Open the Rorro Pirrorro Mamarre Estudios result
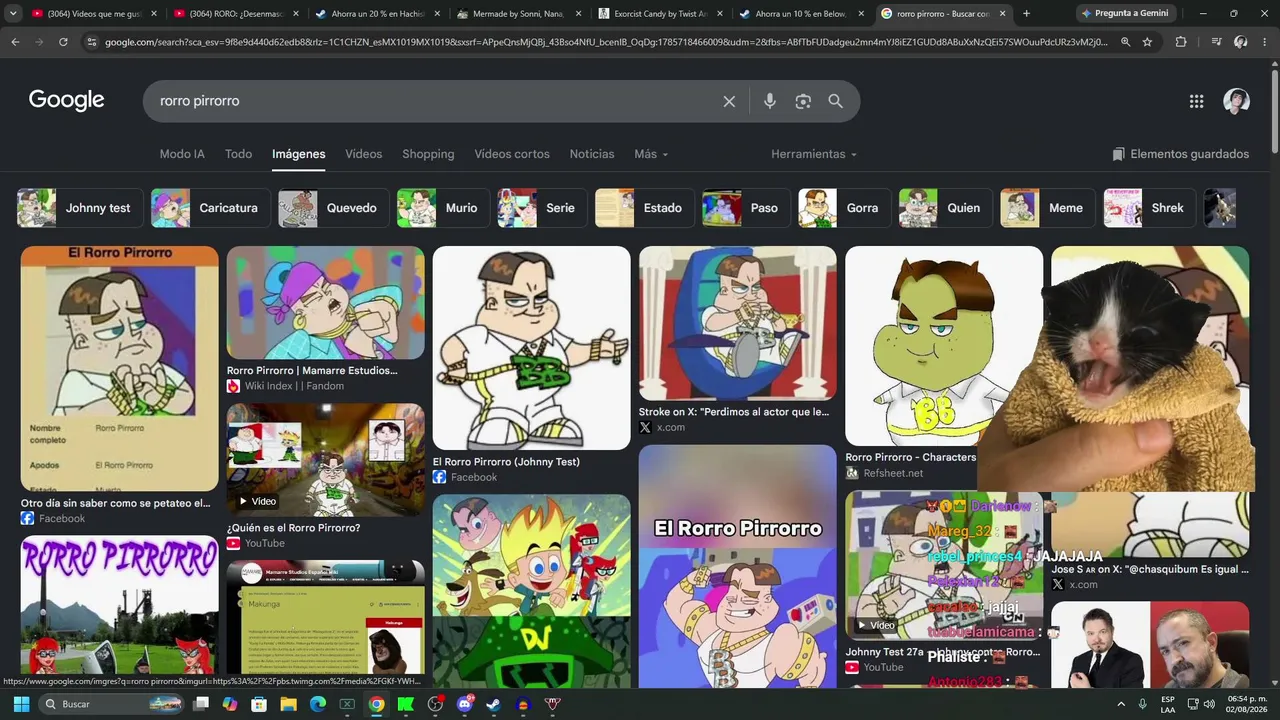Screen dimensions: 1280x720 312,371
